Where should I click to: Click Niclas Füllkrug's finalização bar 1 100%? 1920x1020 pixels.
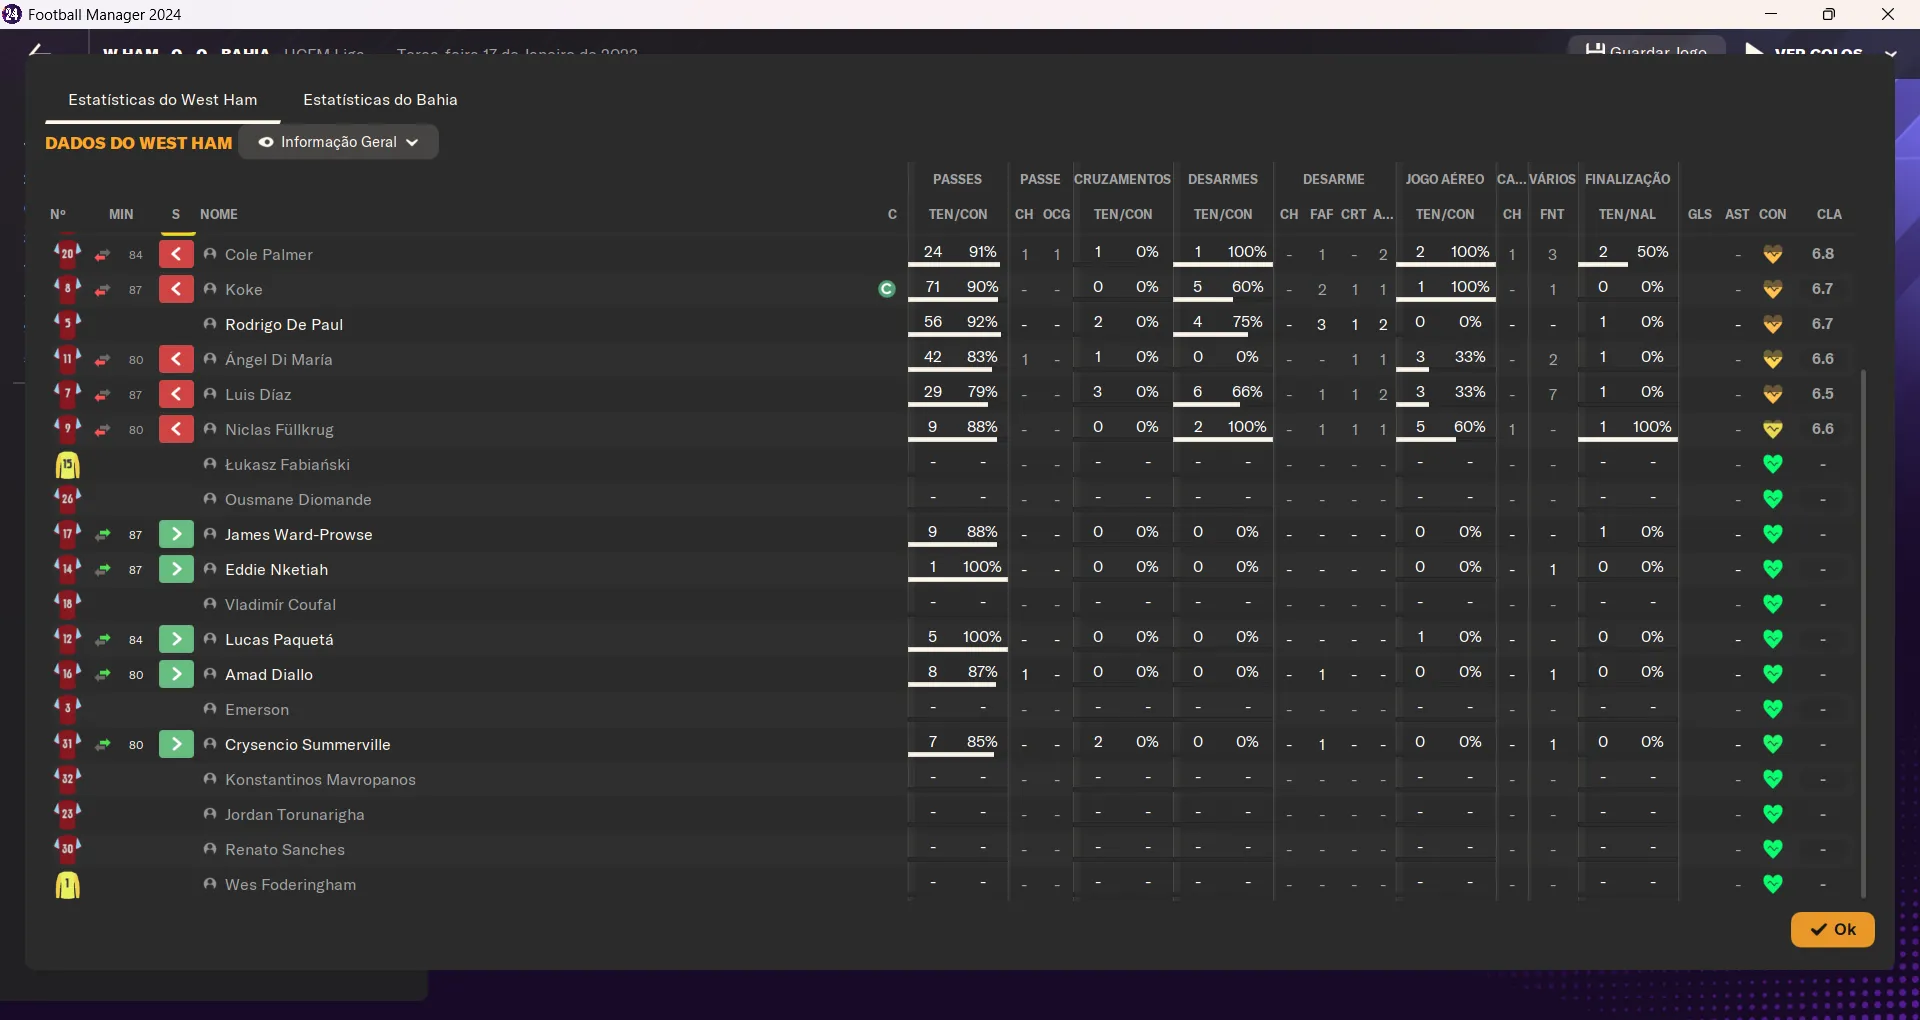pyautogui.click(x=1627, y=429)
